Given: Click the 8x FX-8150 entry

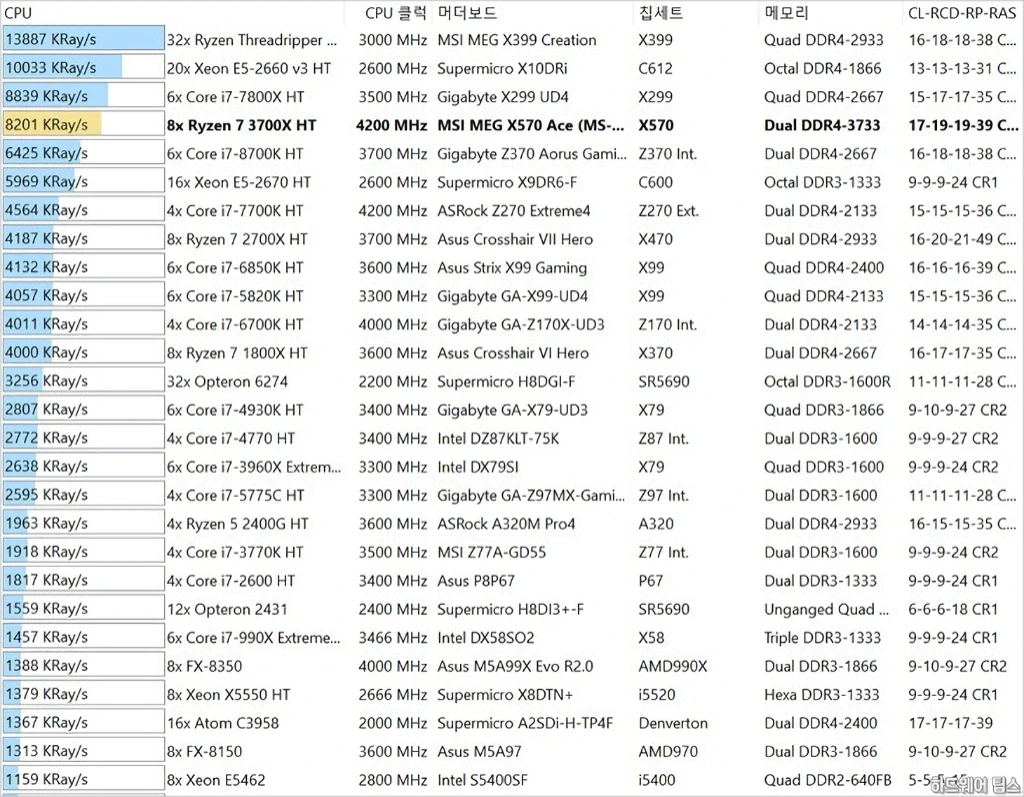Looking at the screenshot, I should click(x=204, y=752).
